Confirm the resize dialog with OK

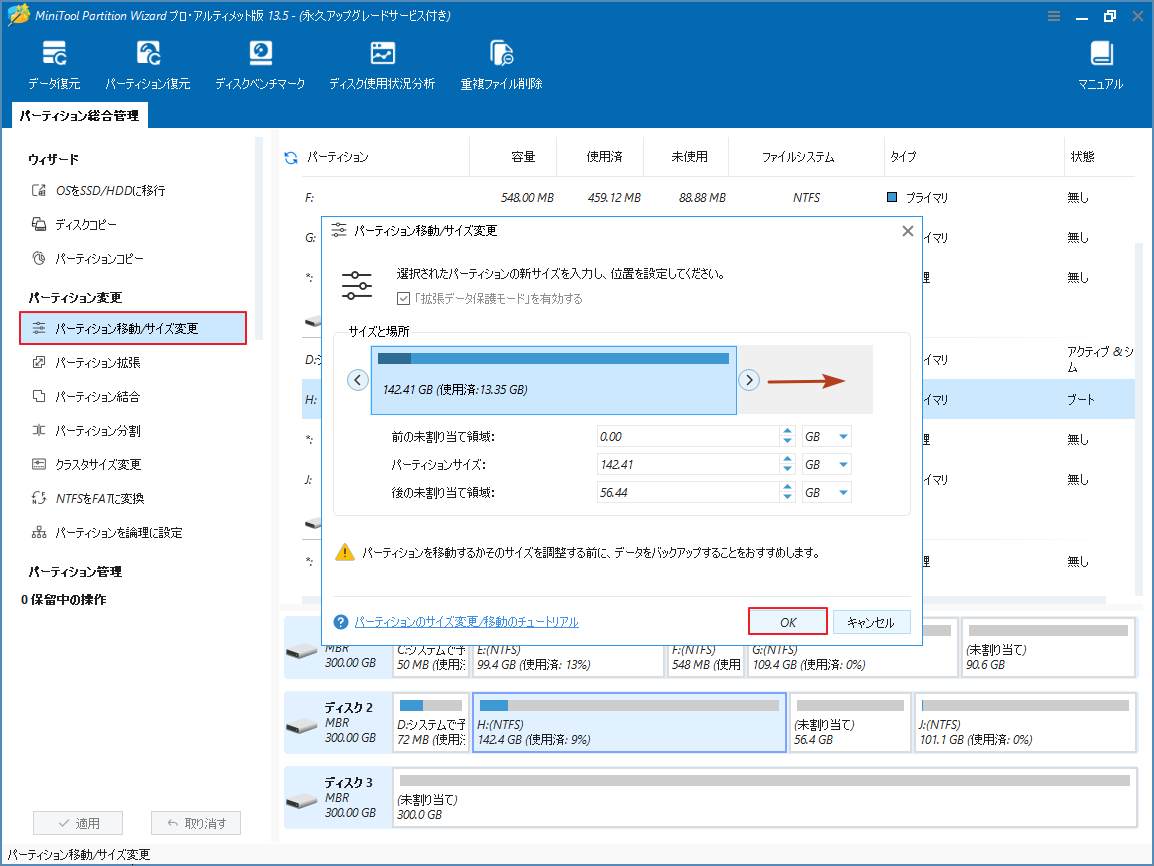[x=786, y=621]
